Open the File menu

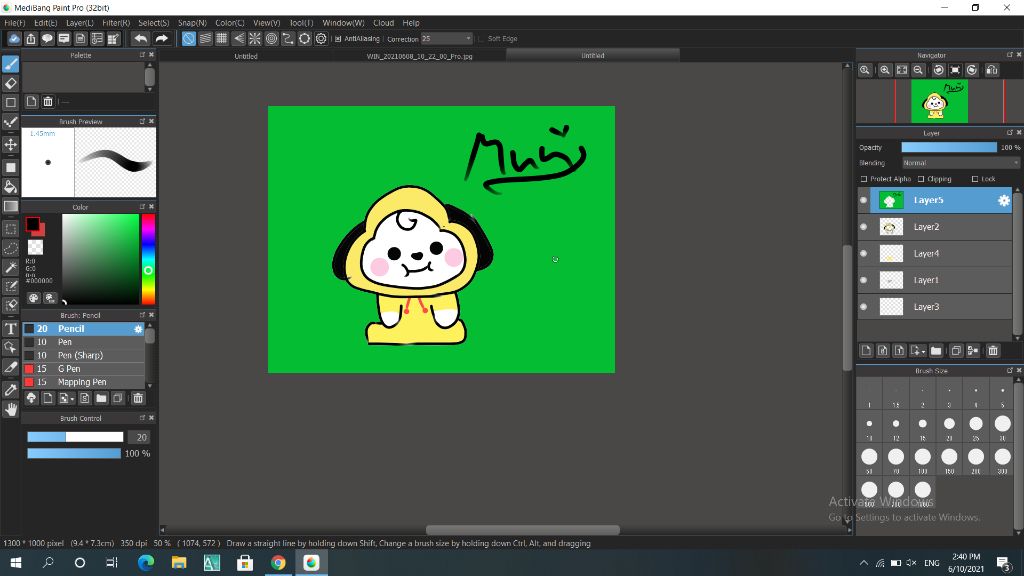(14, 23)
